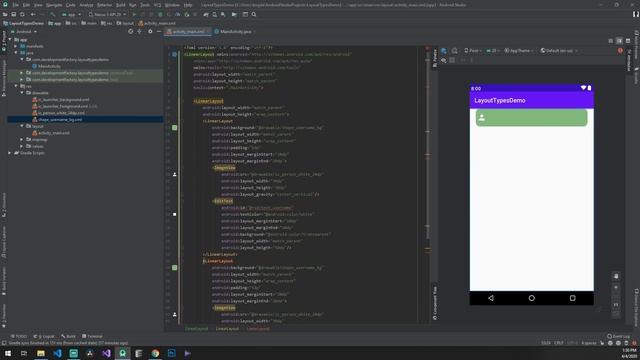Viewport: 640px width, 360px height.
Task: Expand the manifests folder
Action: [x=16, y=46]
